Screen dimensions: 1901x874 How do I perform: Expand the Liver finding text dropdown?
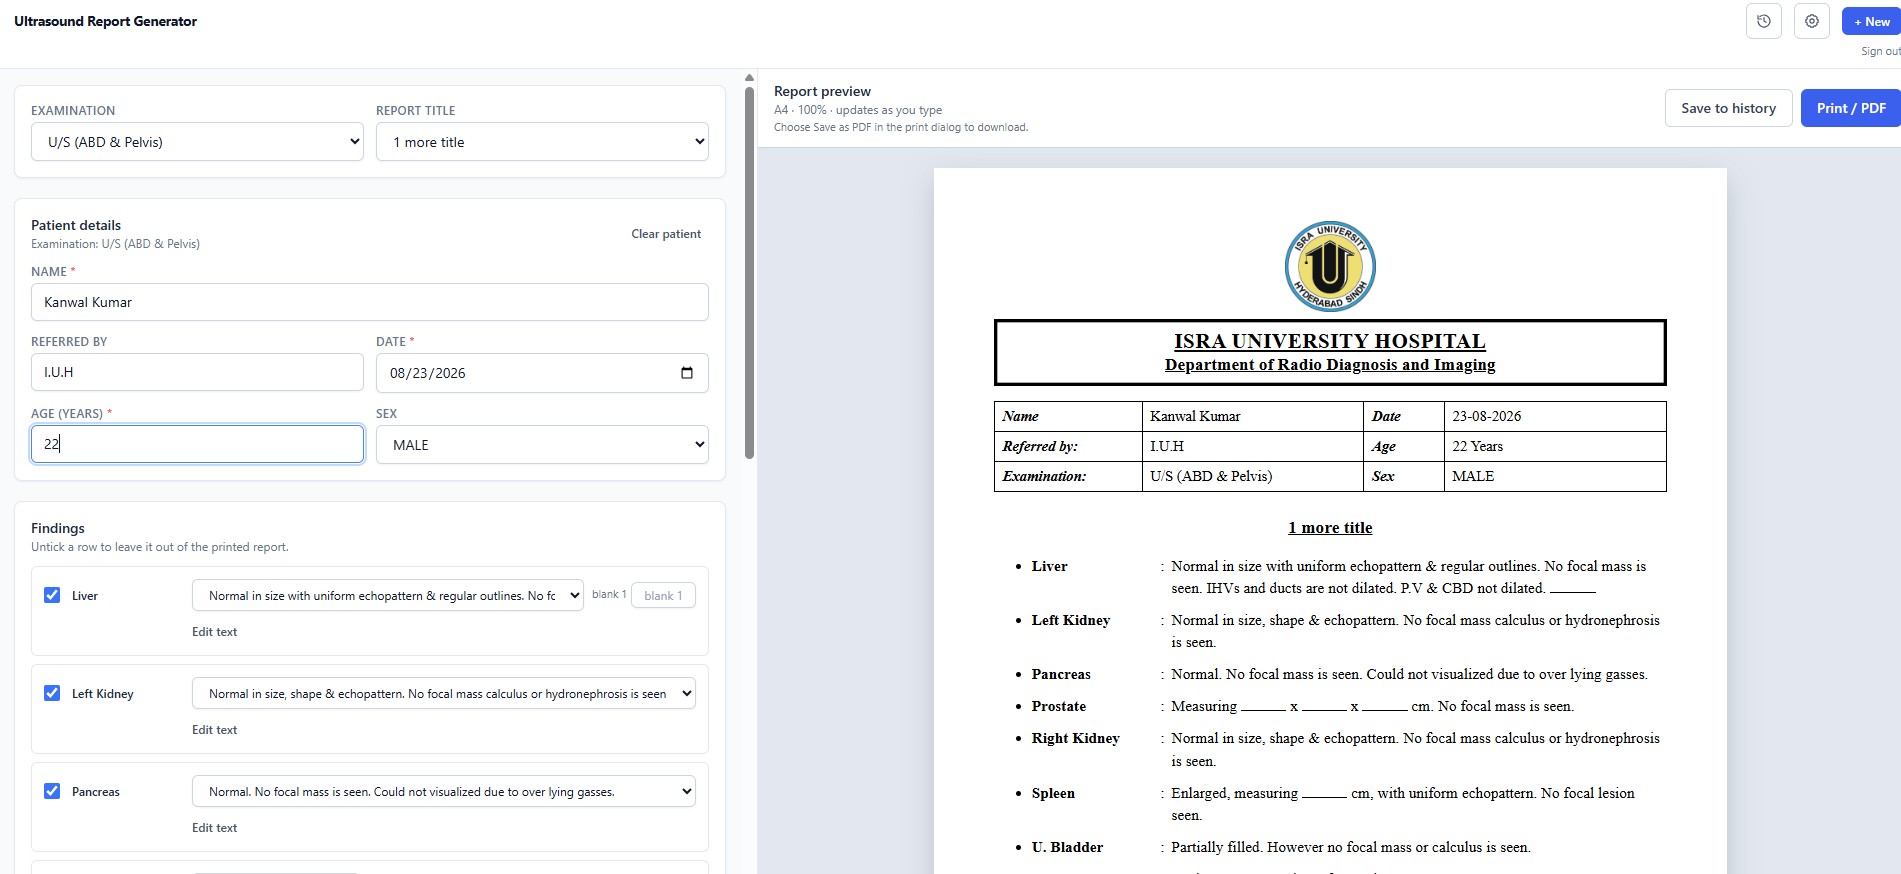388,595
